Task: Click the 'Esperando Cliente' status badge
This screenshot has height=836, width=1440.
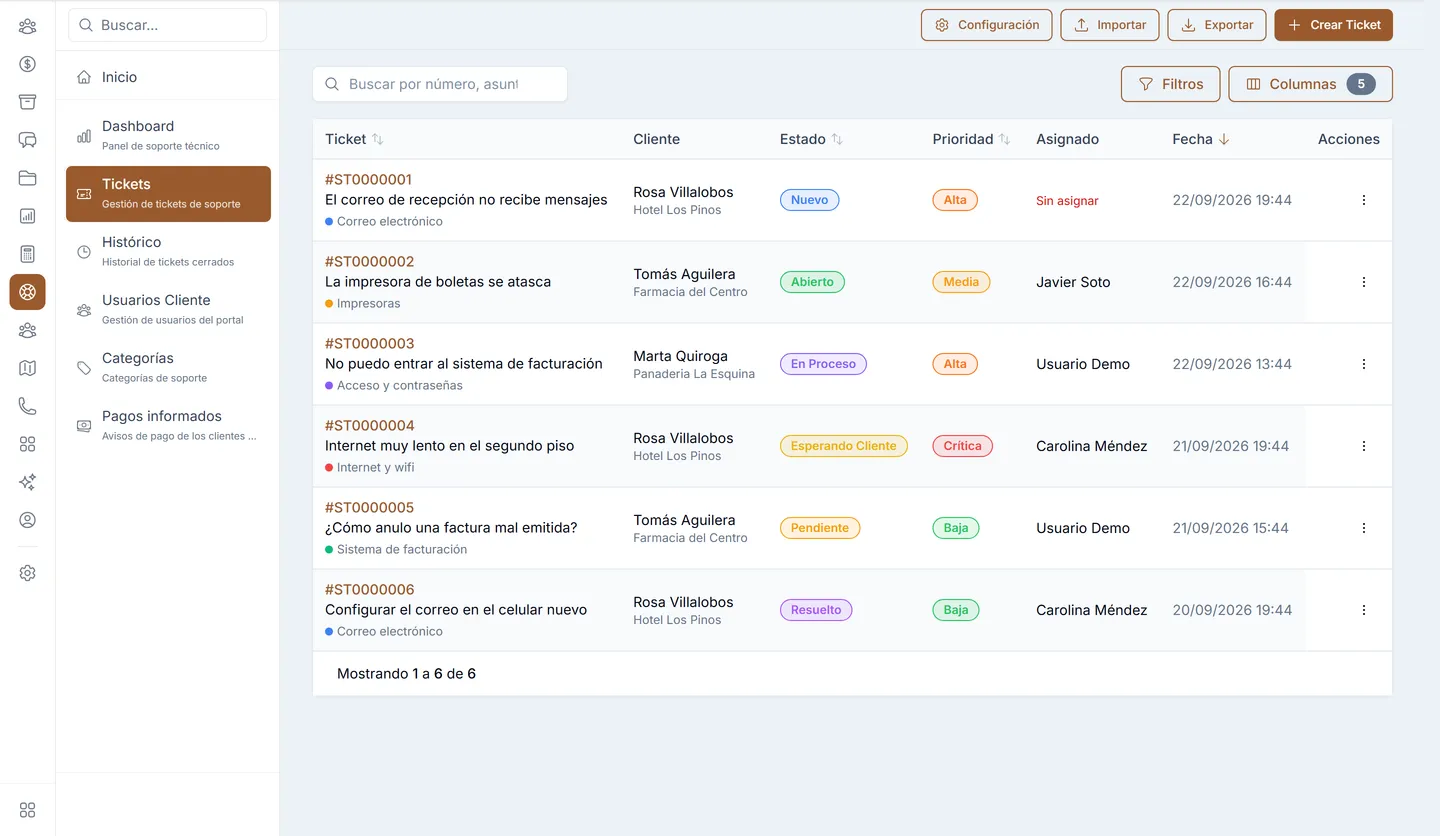Action: coord(844,446)
